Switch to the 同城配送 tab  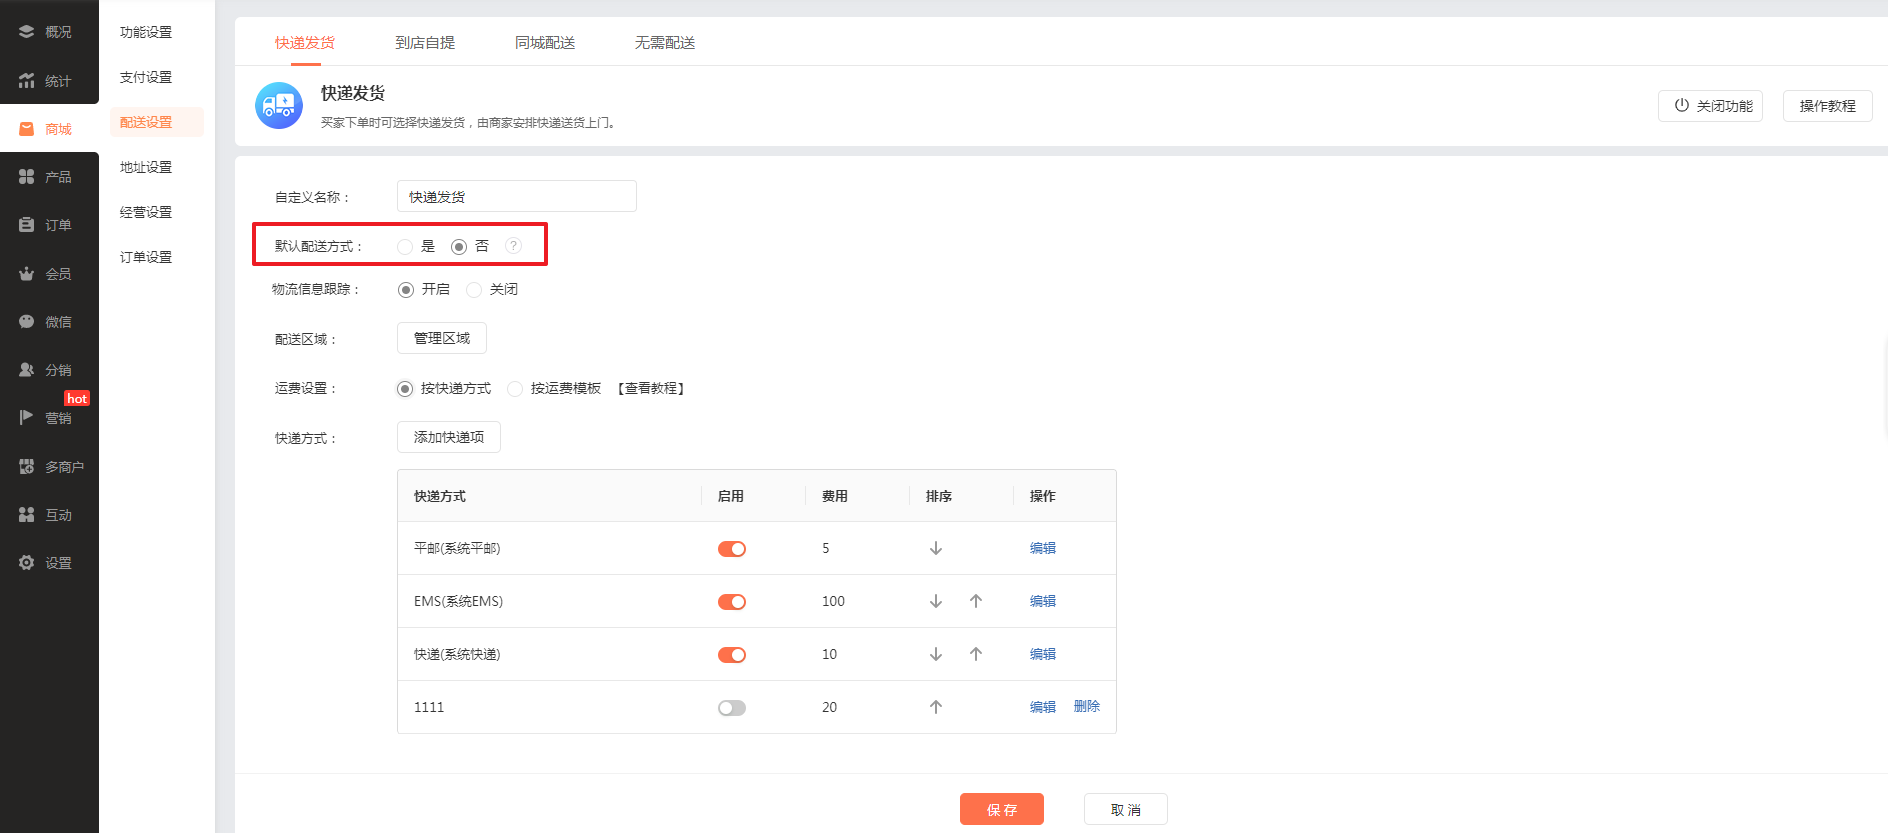pyautogui.click(x=545, y=43)
